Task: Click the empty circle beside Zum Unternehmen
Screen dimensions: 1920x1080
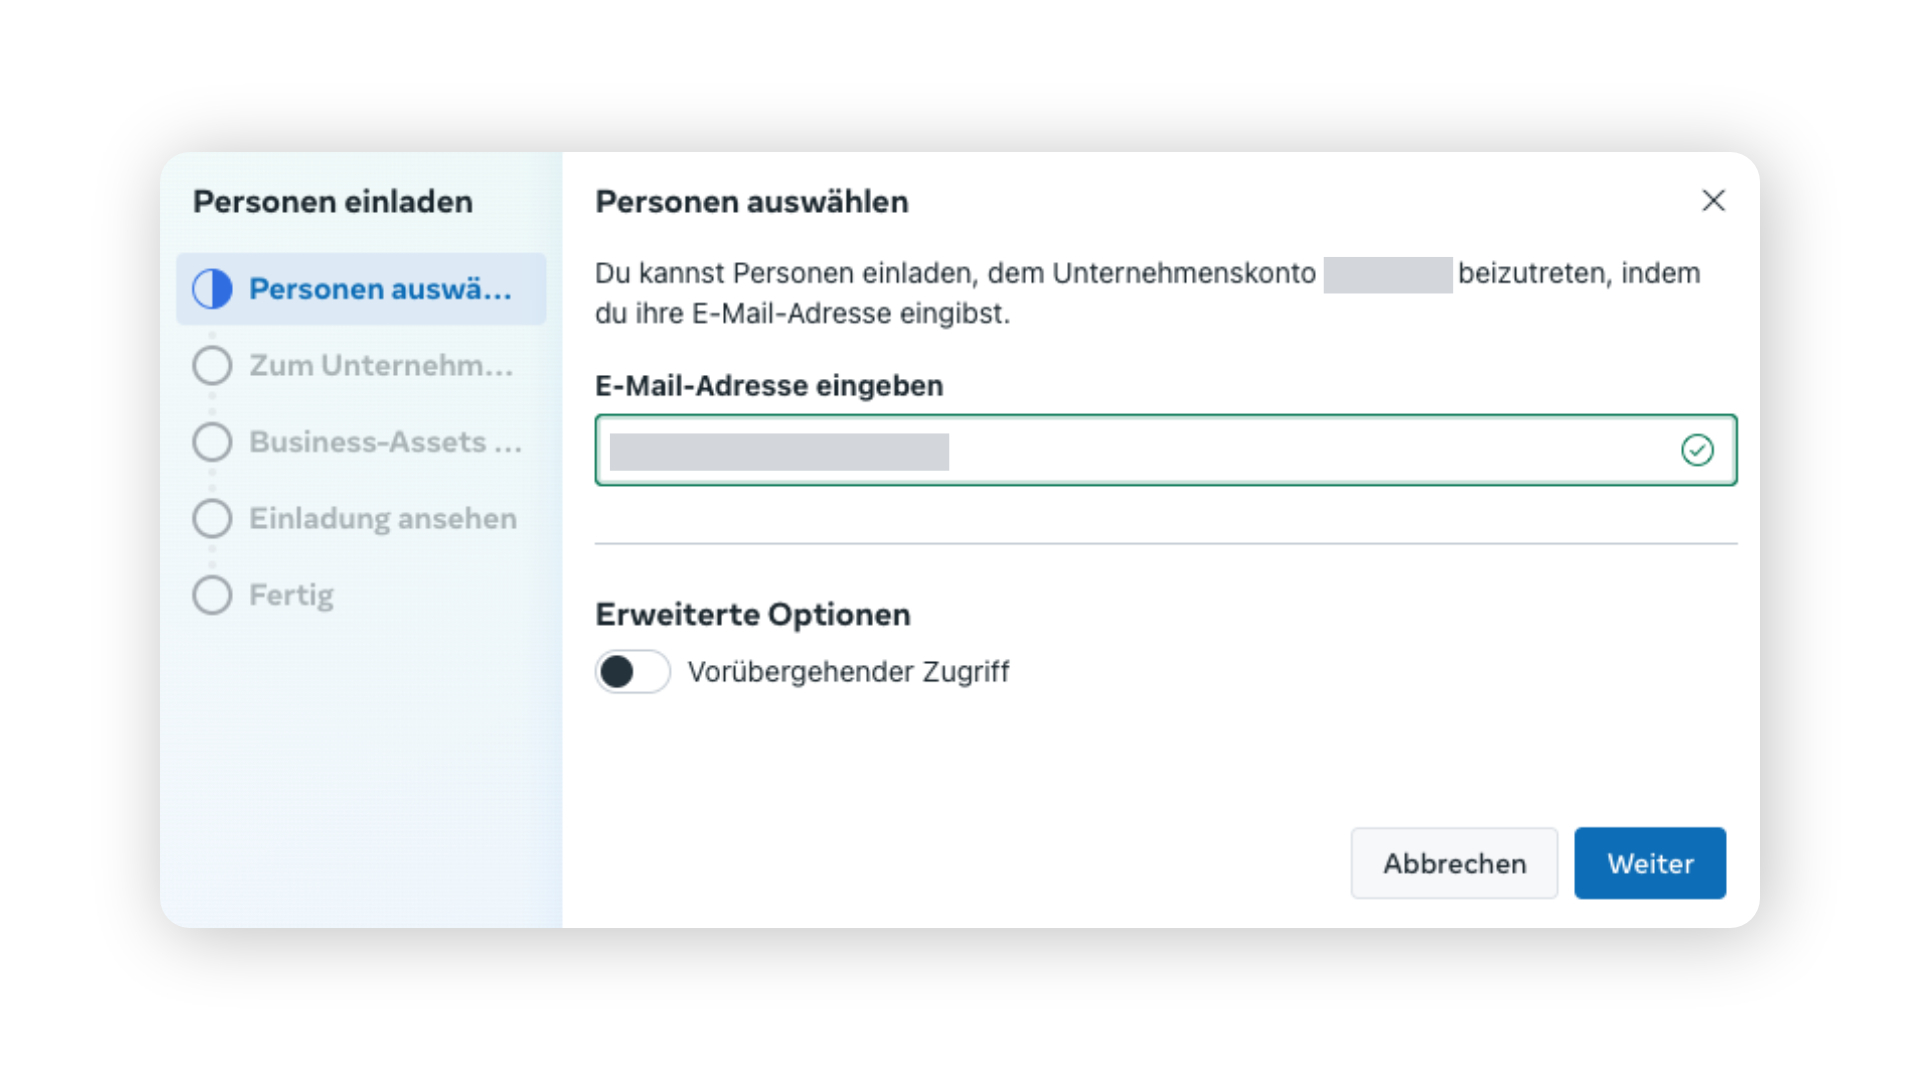Action: [x=212, y=366]
